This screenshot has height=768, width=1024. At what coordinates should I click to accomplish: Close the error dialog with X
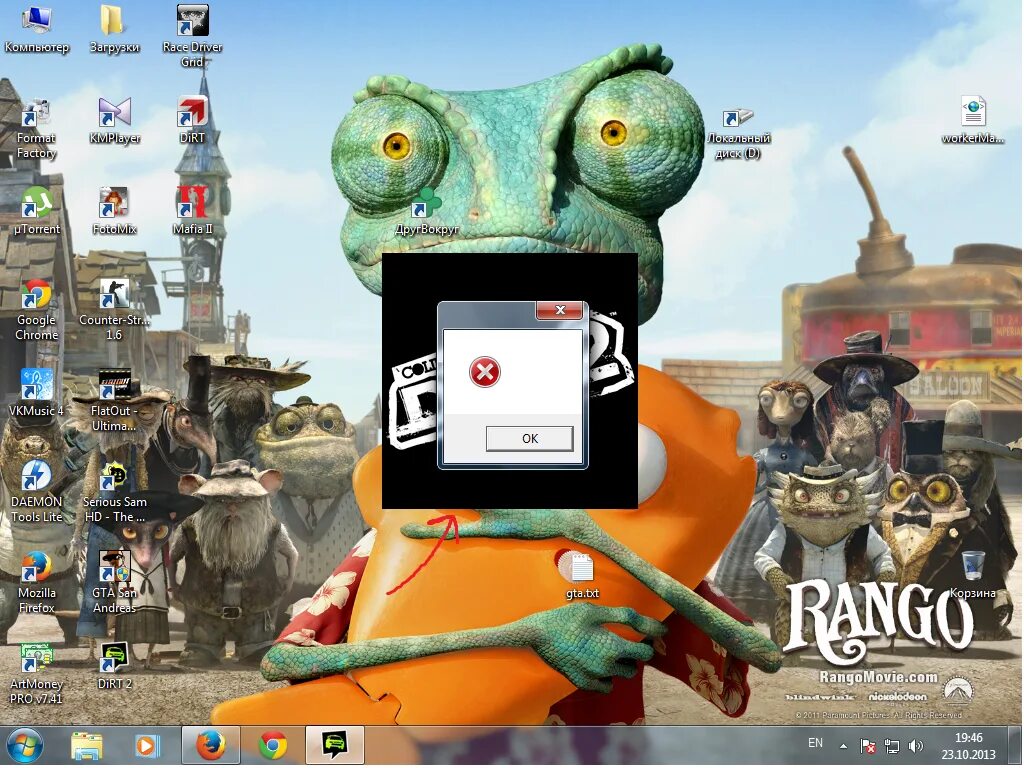(560, 310)
